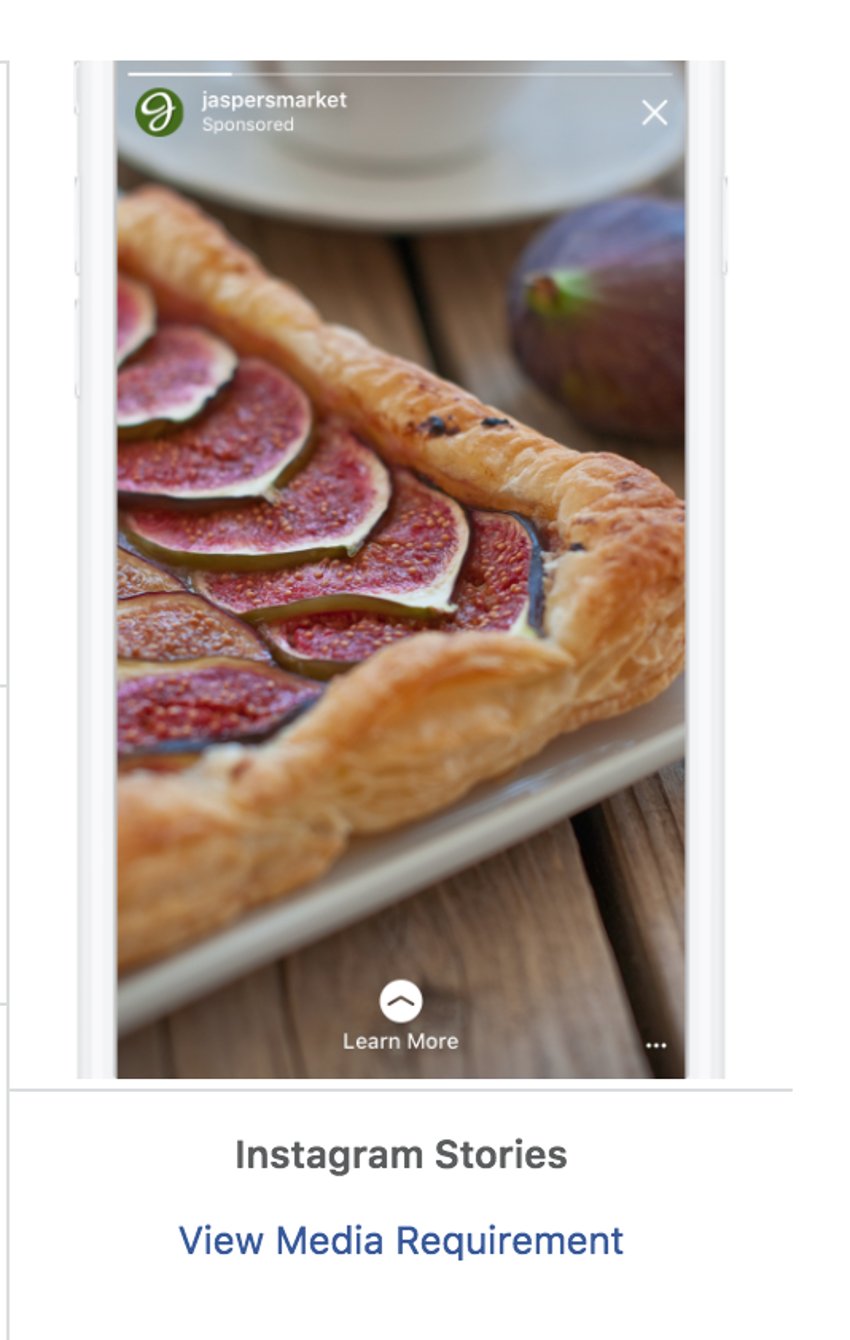Viewport: 850px width, 1340px height.
Task: Click the Sponsored label under username
Action: (x=248, y=125)
